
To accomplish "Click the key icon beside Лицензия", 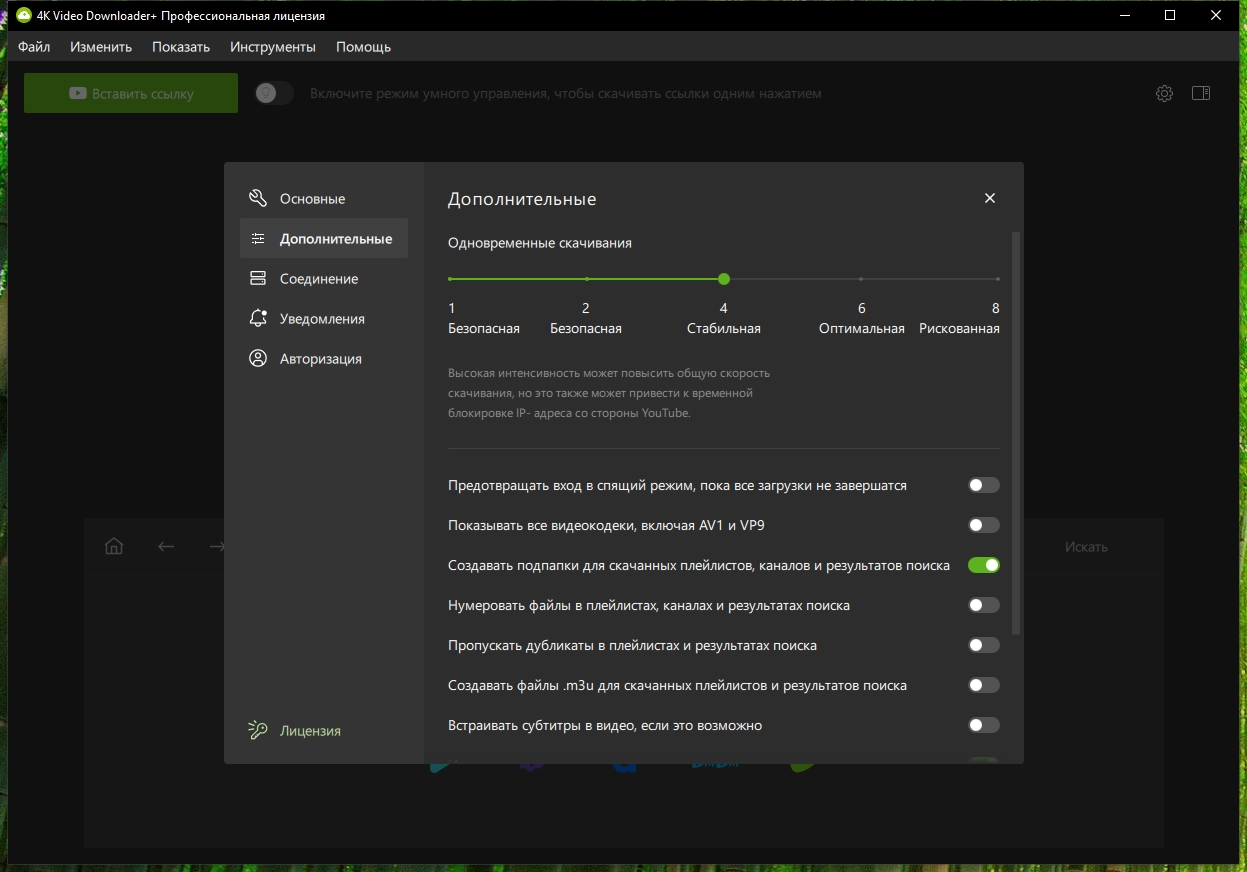I will [258, 731].
